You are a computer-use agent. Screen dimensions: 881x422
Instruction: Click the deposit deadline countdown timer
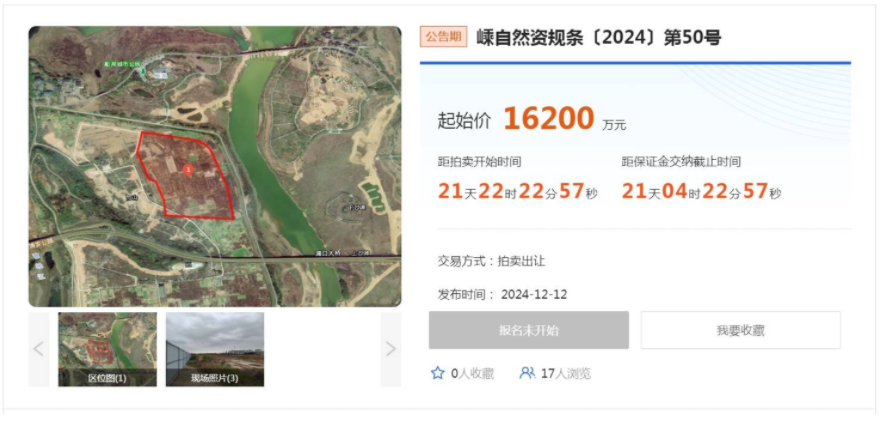coord(701,192)
